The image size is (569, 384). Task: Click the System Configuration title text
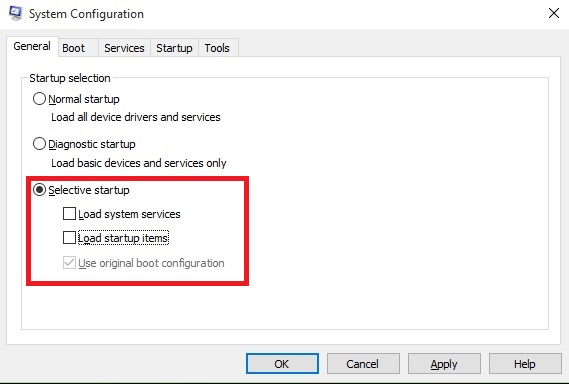pos(86,14)
